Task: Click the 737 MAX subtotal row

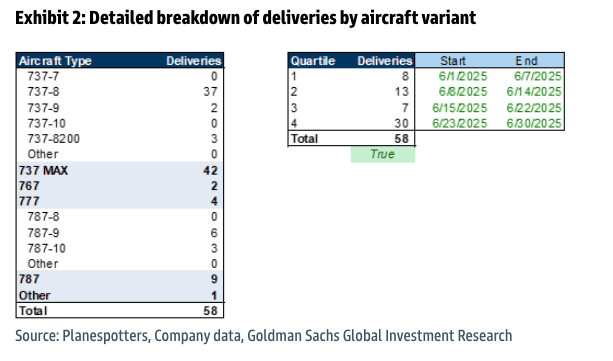Action: 119,171
